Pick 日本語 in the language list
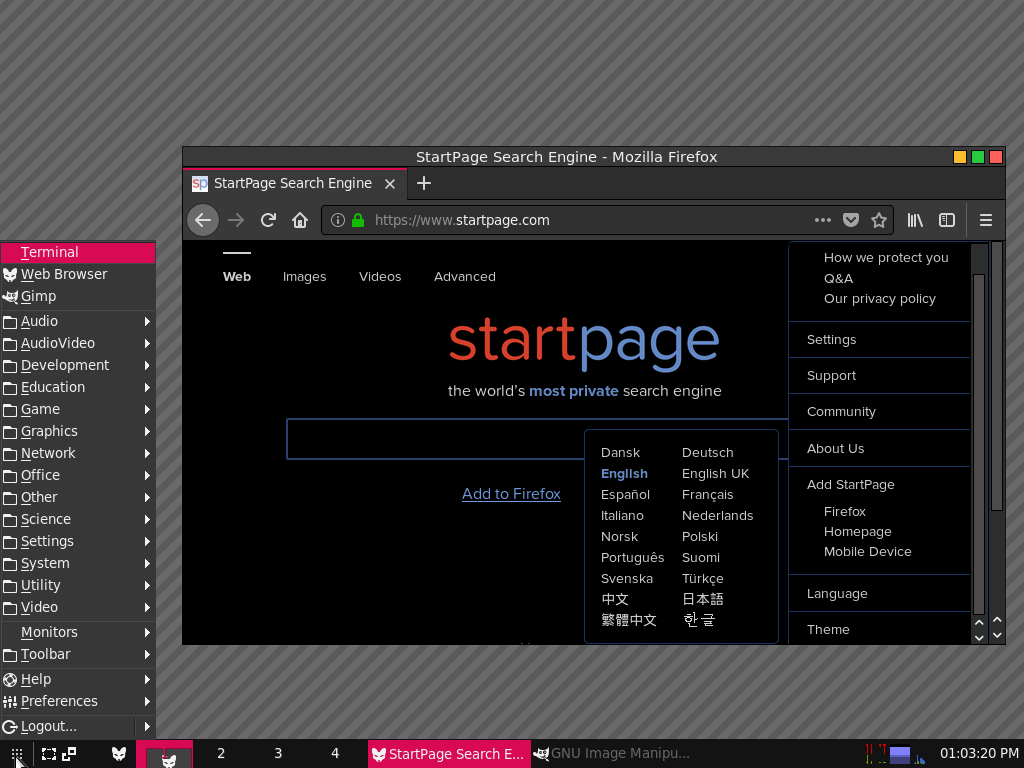Viewport: 1024px width, 768px height. tap(703, 599)
